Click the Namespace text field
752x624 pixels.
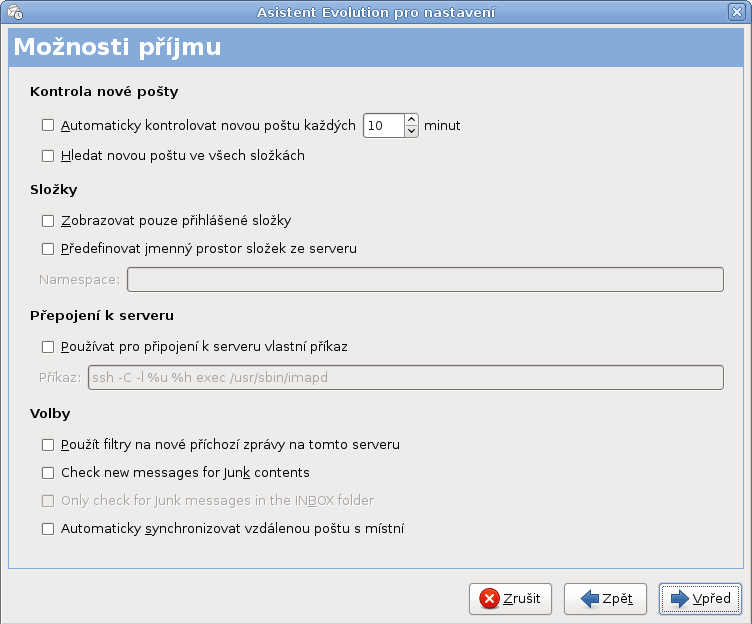pyautogui.click(x=425, y=280)
